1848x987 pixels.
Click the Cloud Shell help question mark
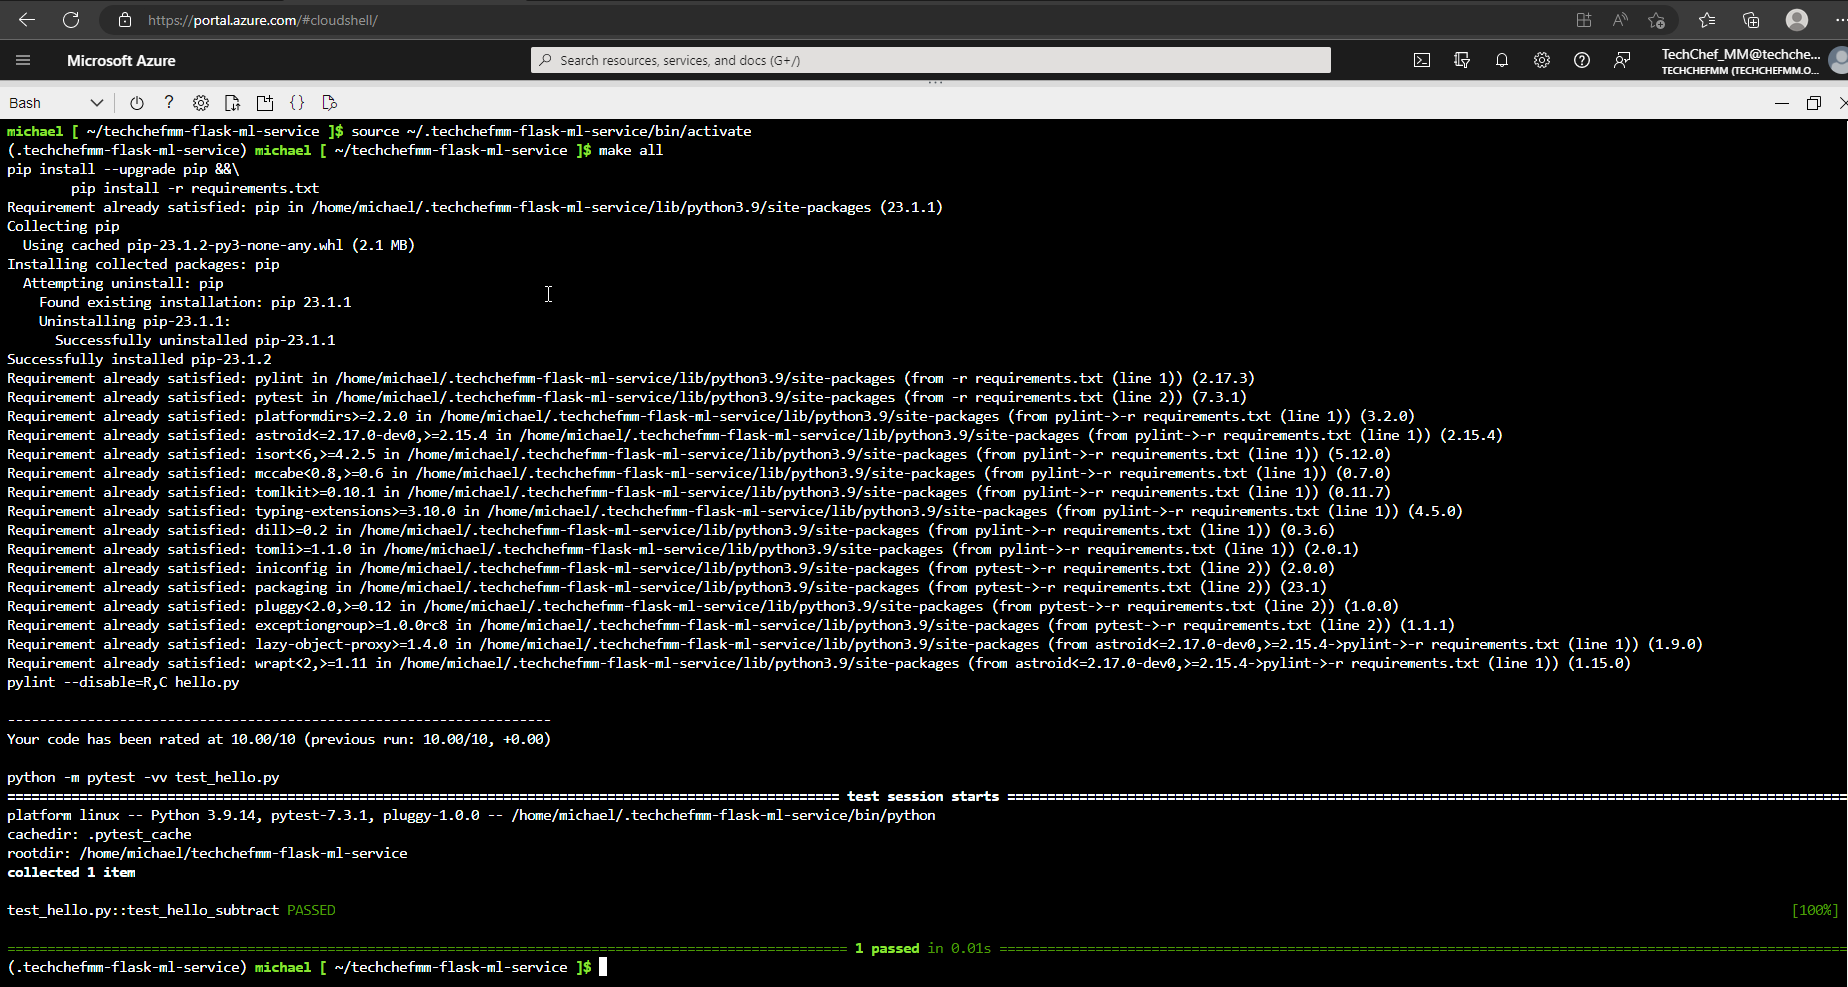click(168, 102)
